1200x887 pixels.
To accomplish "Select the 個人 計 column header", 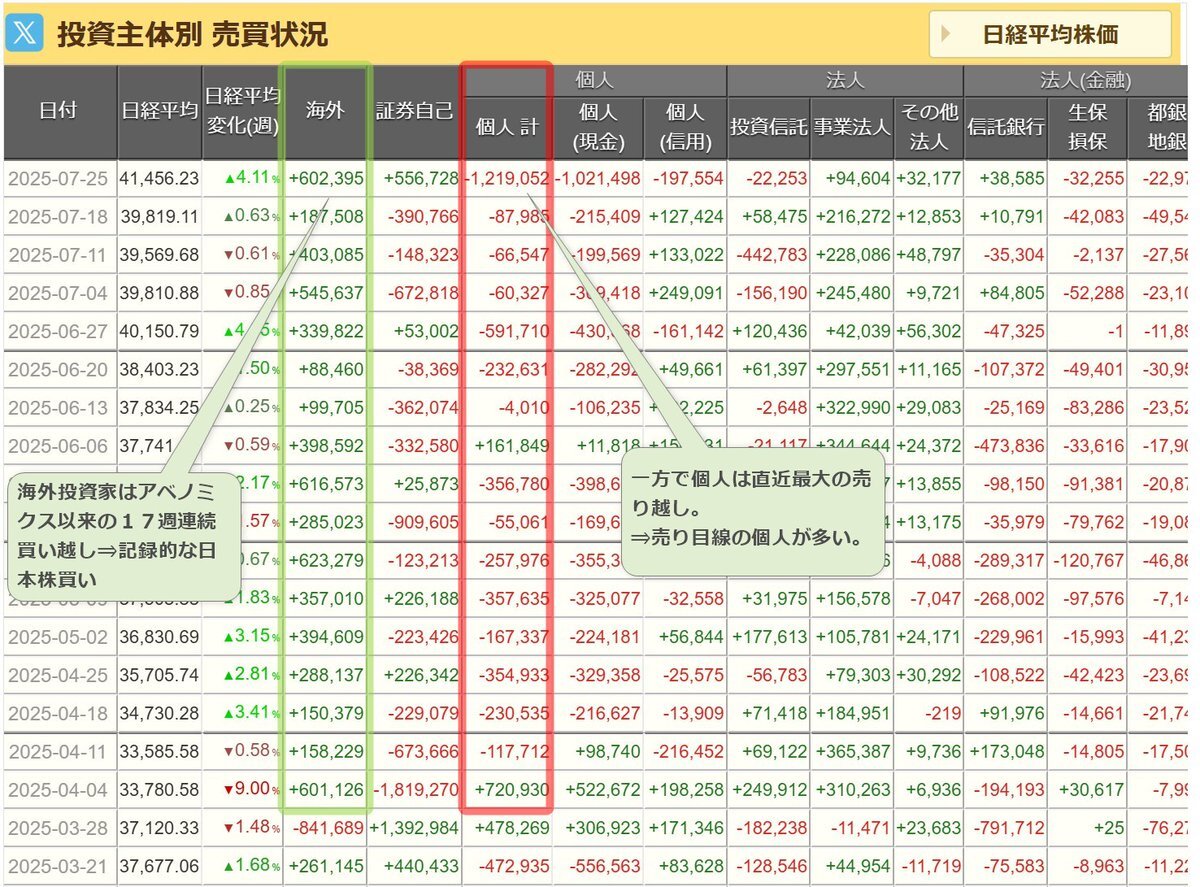I will coord(507,129).
